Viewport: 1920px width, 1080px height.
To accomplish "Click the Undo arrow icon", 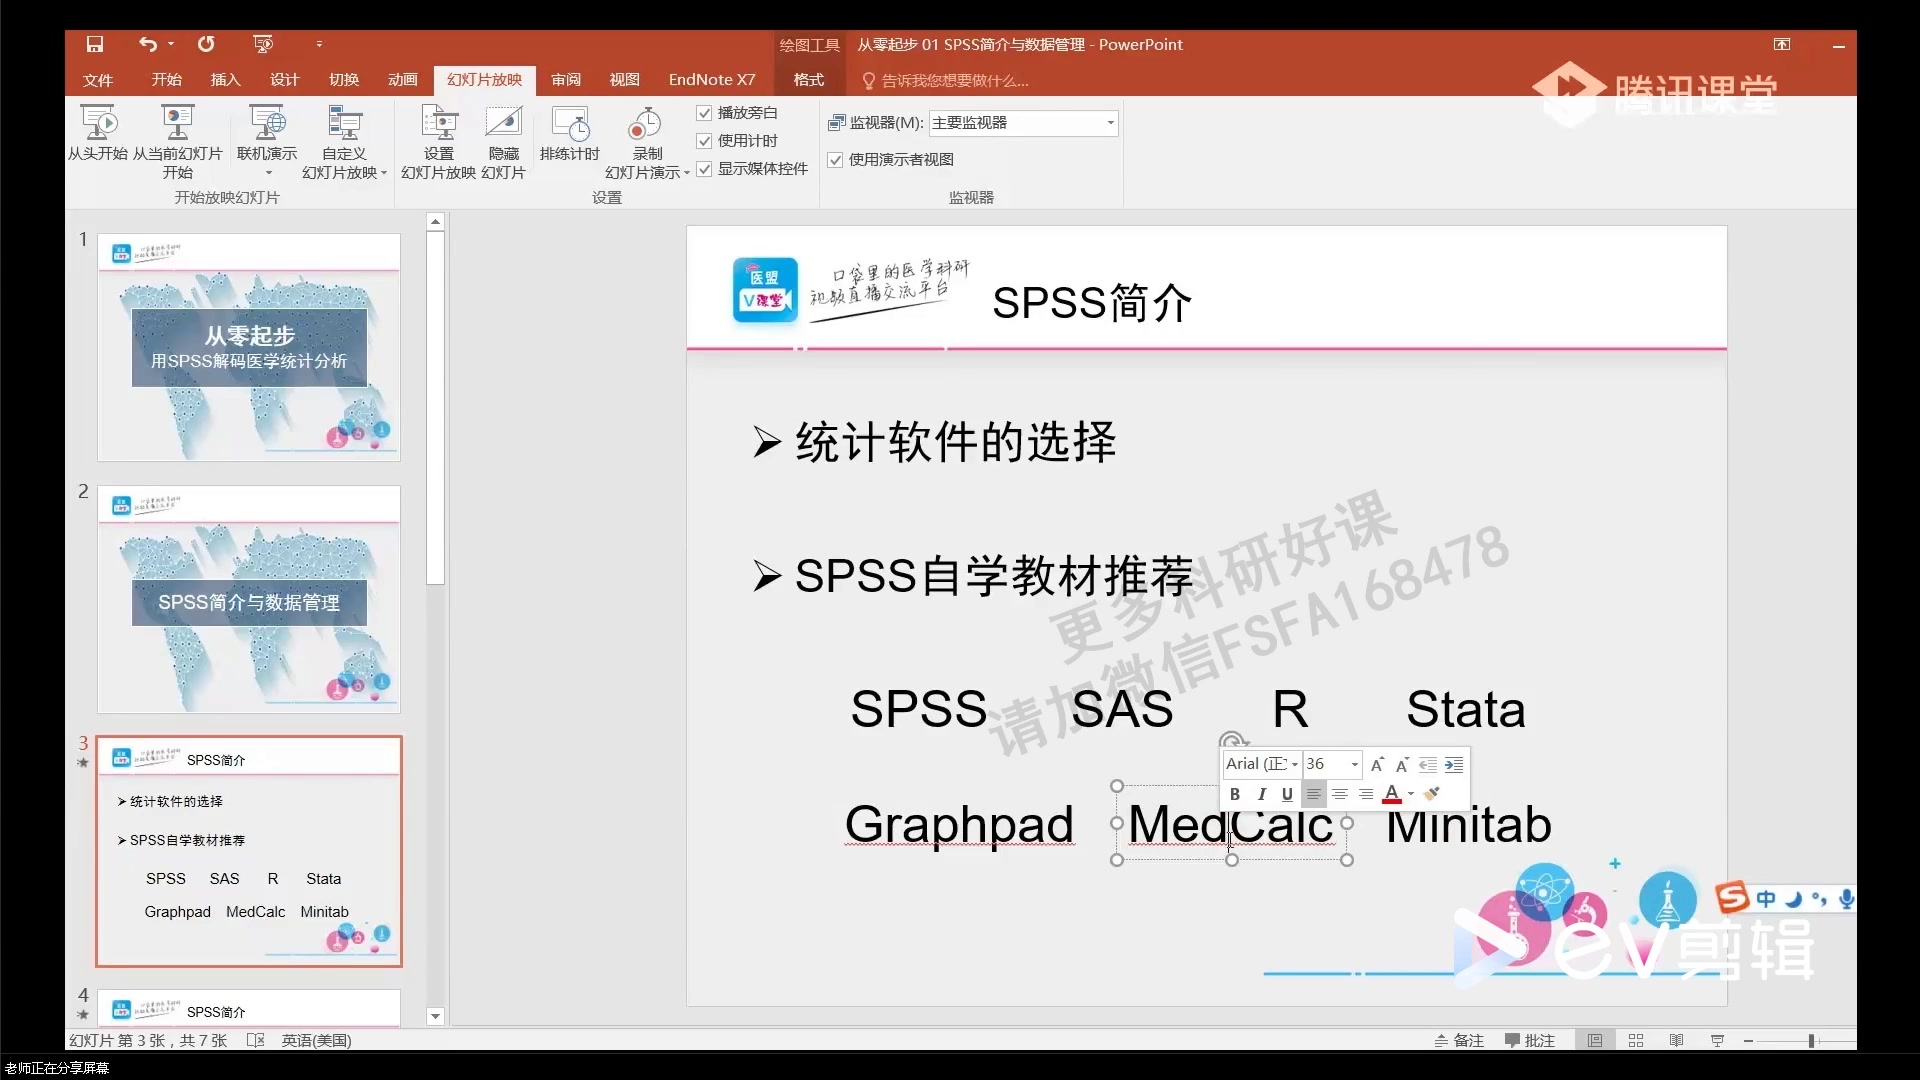I will click(148, 44).
